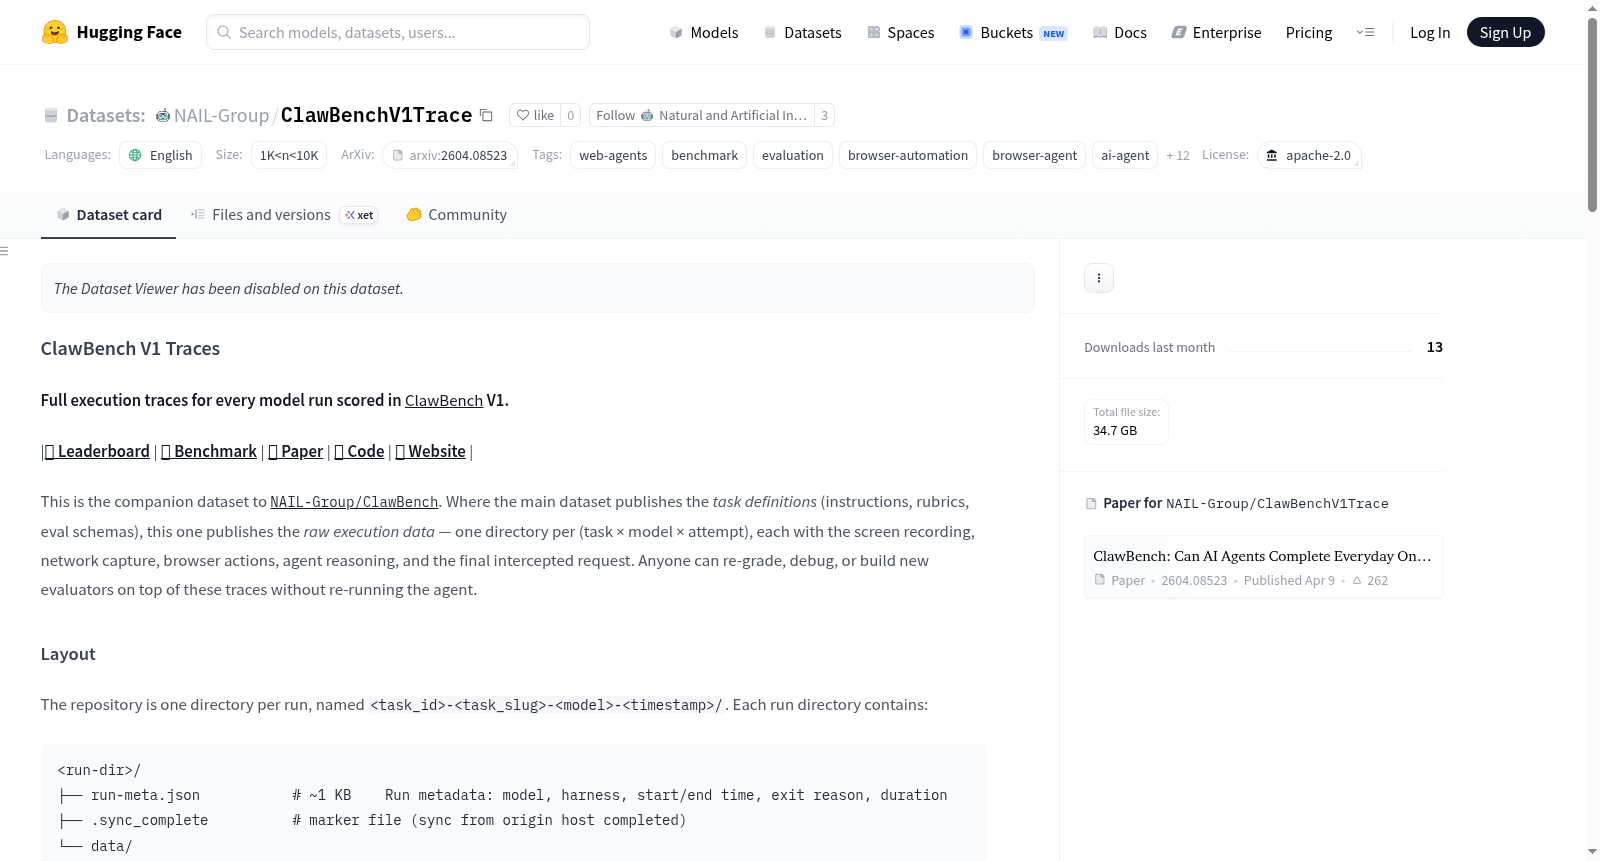The width and height of the screenshot is (1600, 861).
Task: Click the follower count of 3
Action: (824, 115)
